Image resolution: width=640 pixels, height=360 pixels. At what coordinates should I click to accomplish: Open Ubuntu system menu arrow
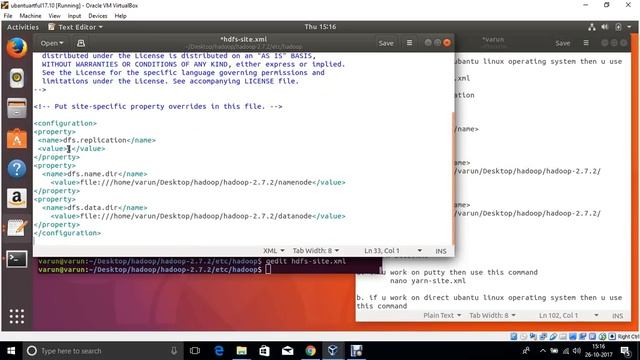629,27
